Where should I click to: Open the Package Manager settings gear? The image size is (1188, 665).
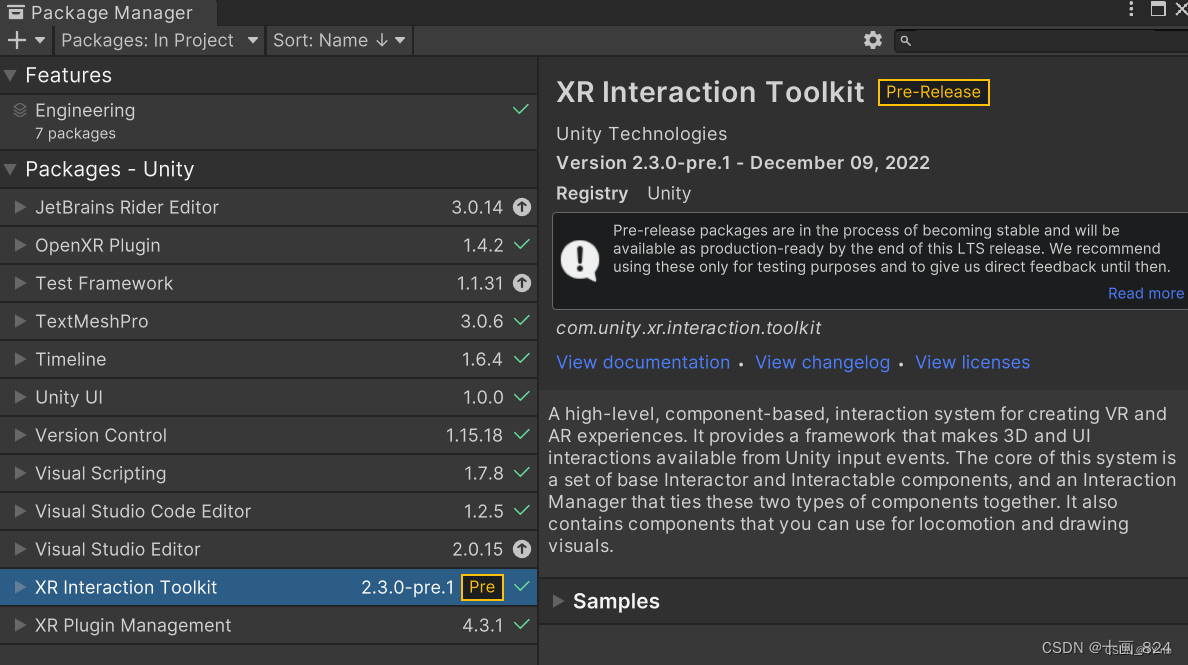point(872,40)
